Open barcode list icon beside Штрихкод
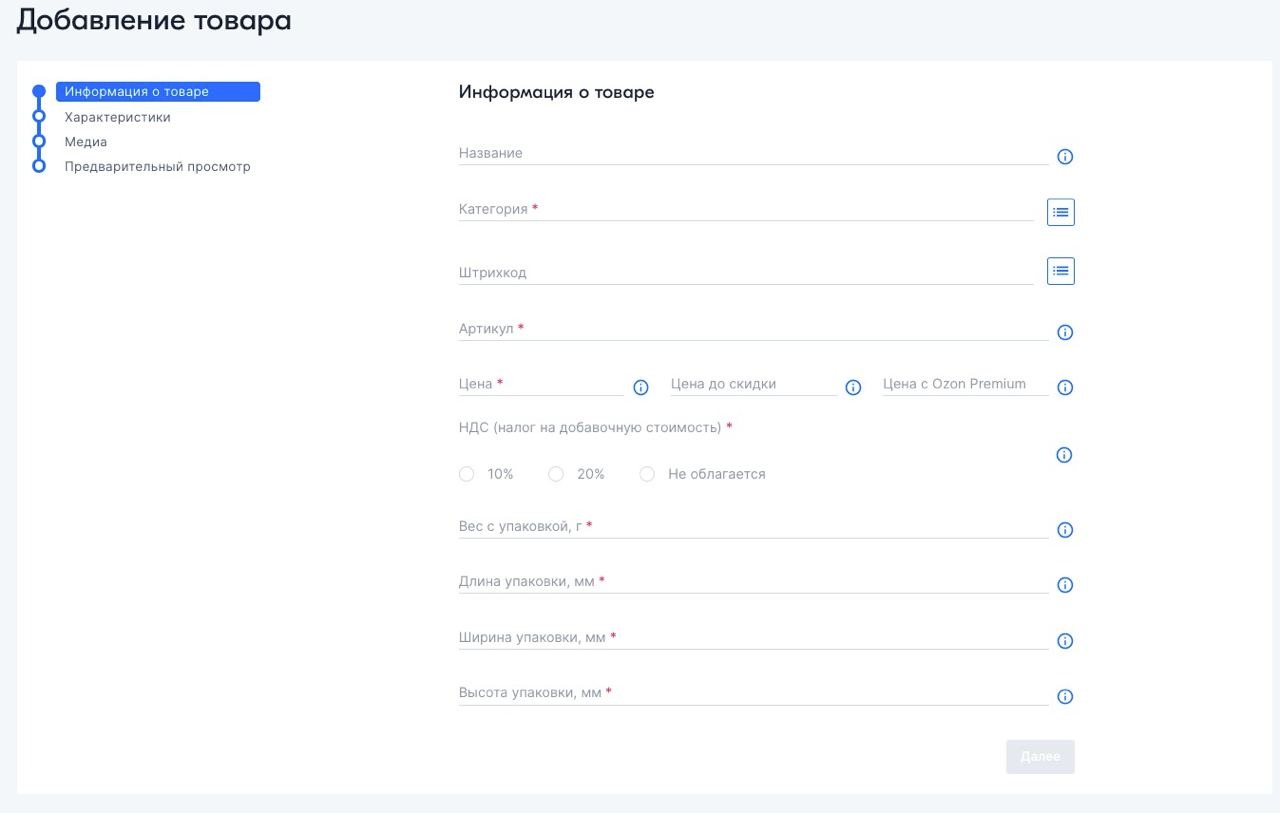This screenshot has width=1280, height=813. (1061, 271)
